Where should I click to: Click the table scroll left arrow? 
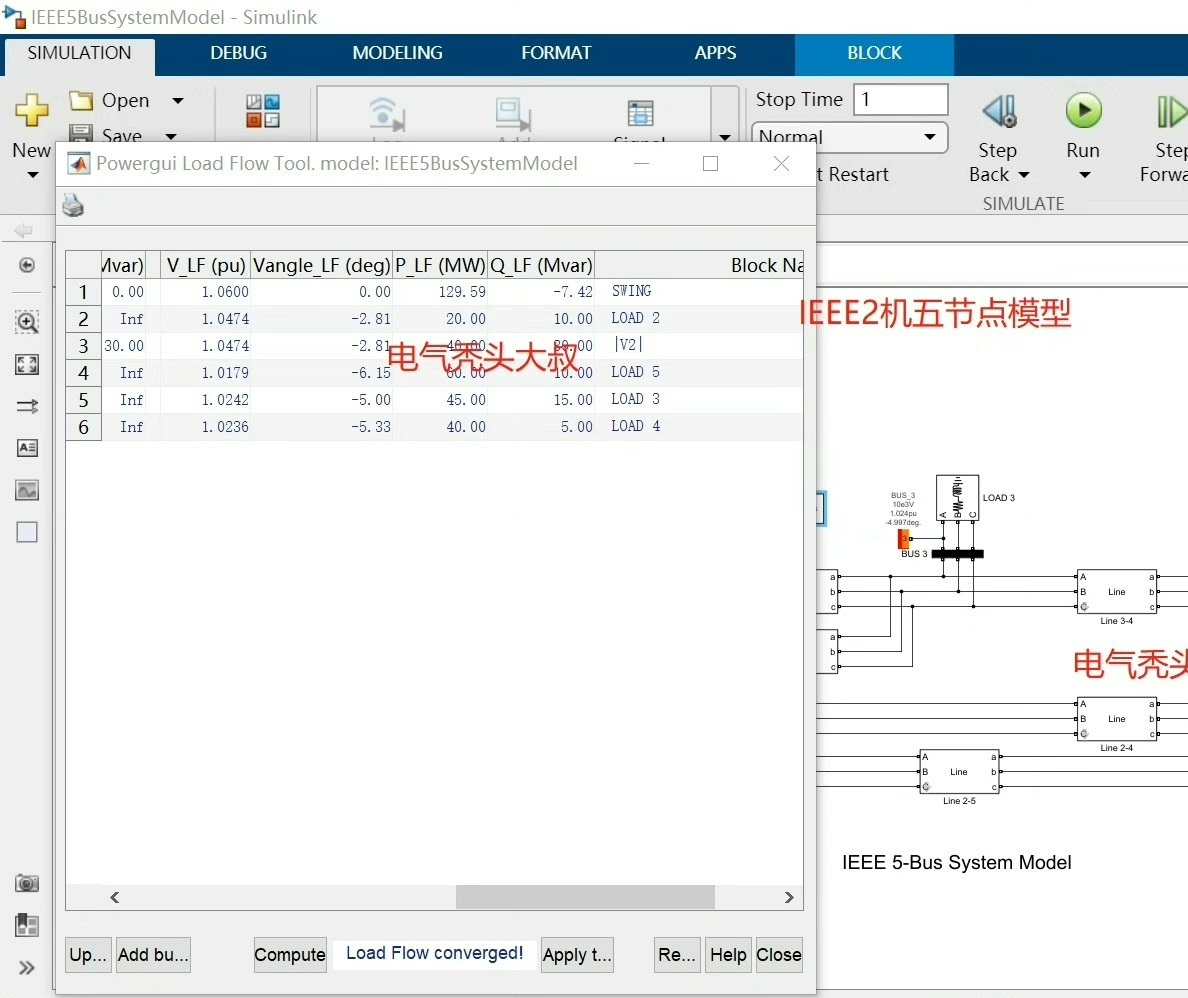click(x=114, y=897)
